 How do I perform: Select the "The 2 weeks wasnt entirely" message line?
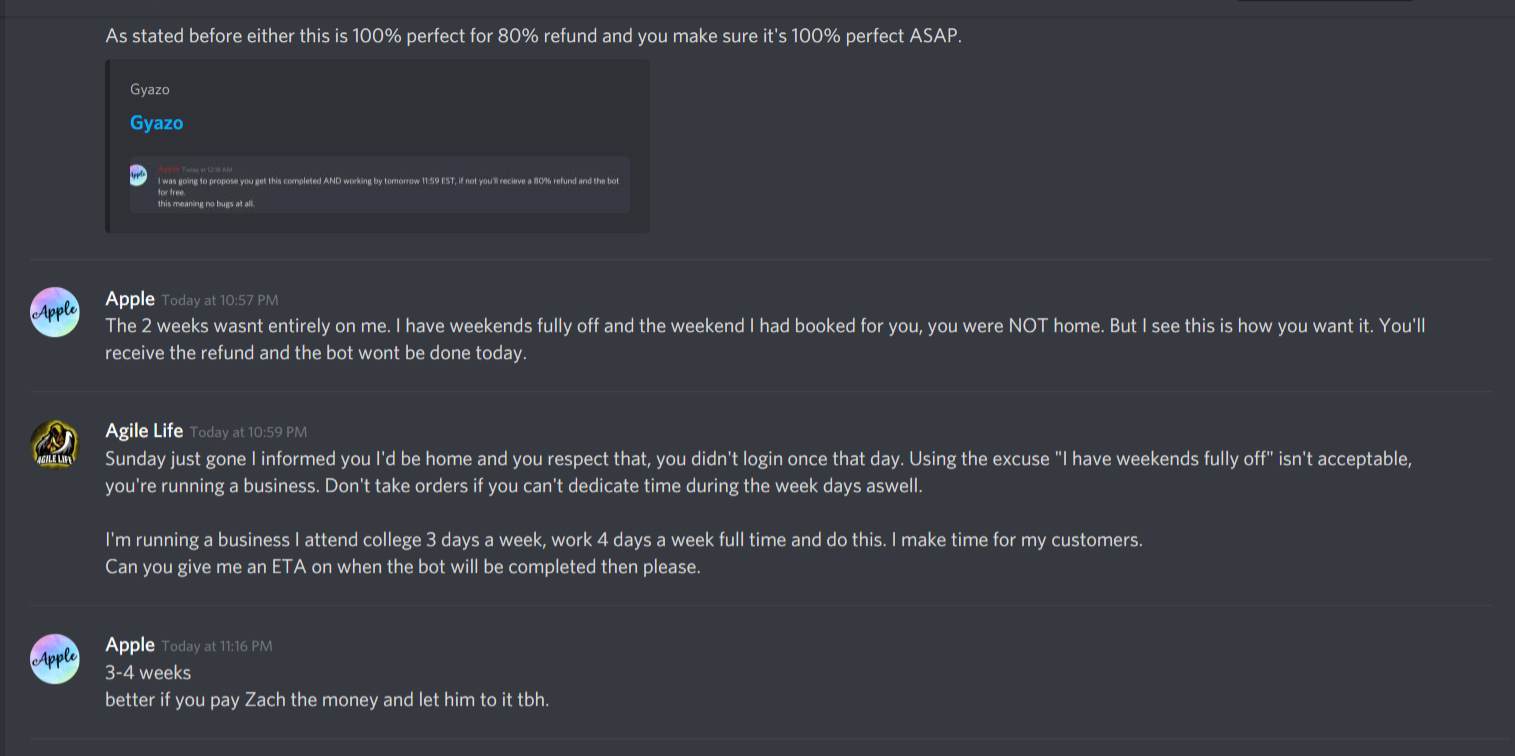[x=764, y=326]
